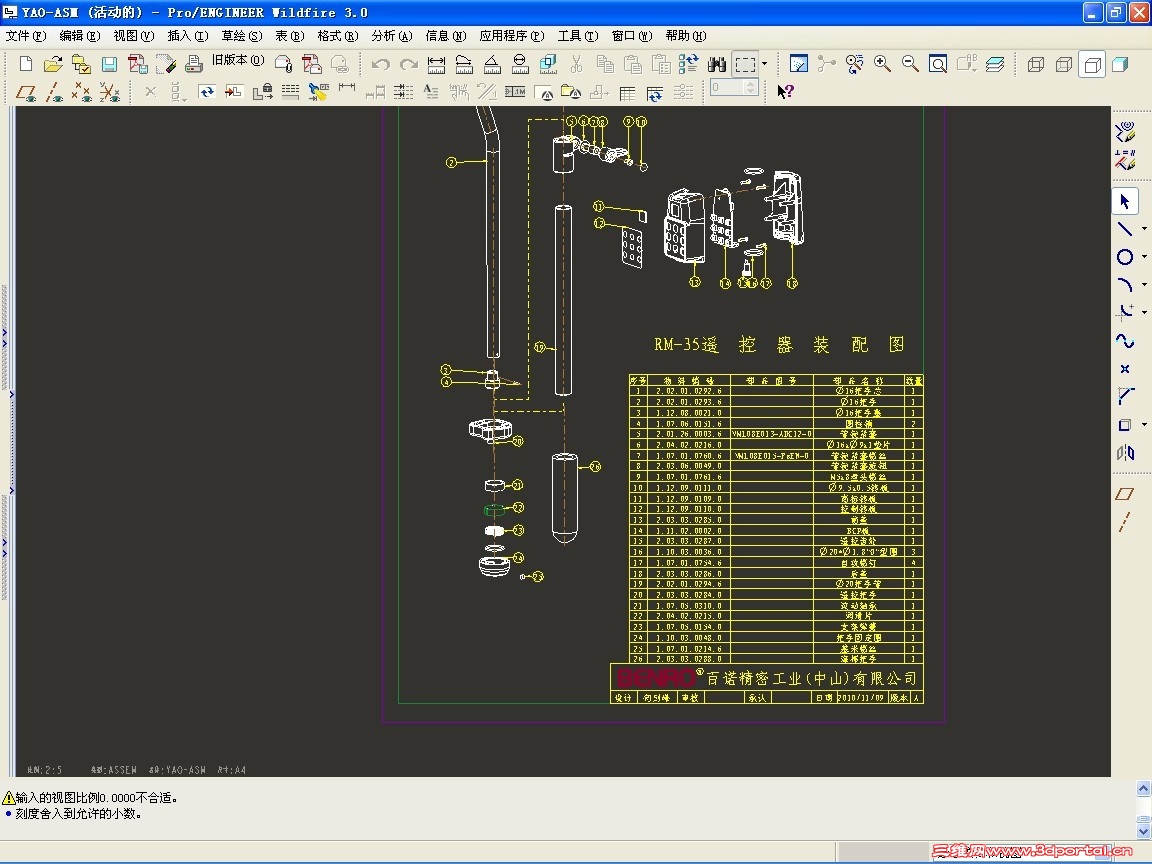The image size is (1152, 864).
Task: Toggle datum plane display
Action: point(26,92)
